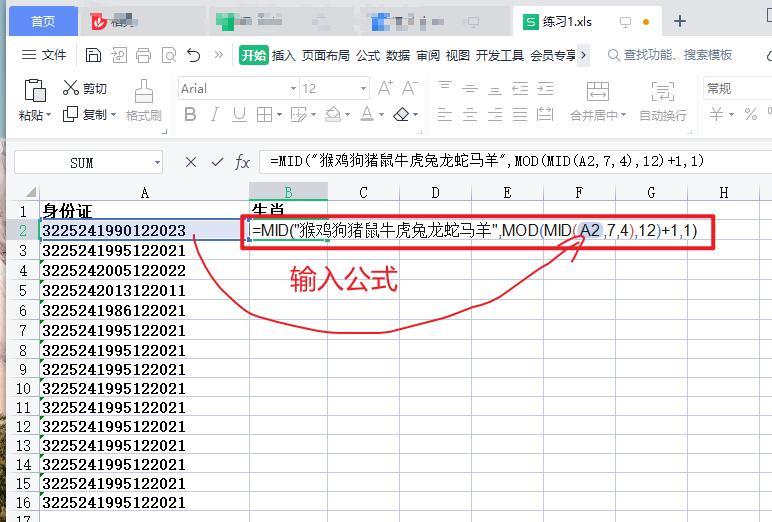Screen dimensions: 772x522
Task: Expand more quick access tools chevrons
Action: click(219, 55)
